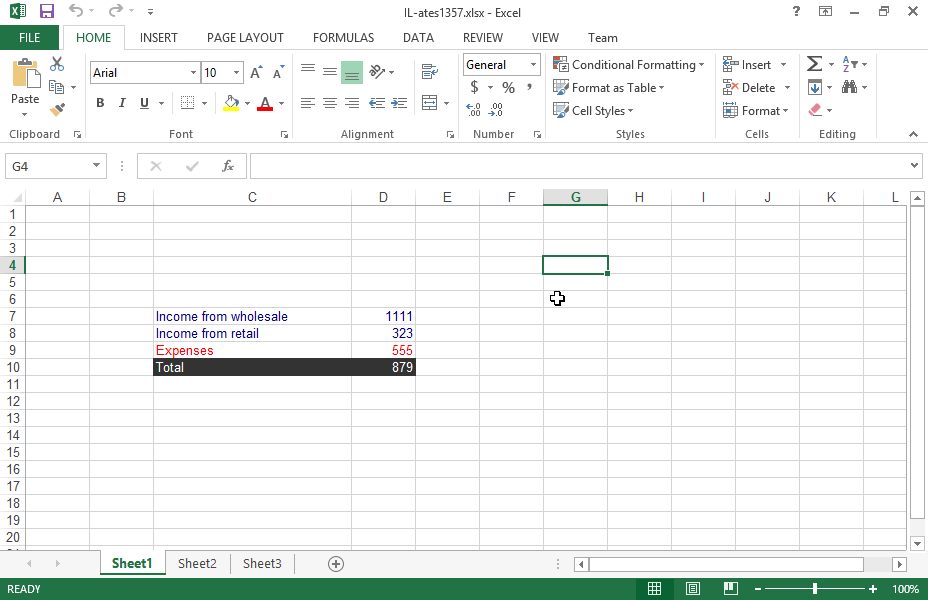Viewport: 928px width, 600px height.
Task: Click the Merge & Center icon
Action: (430, 103)
